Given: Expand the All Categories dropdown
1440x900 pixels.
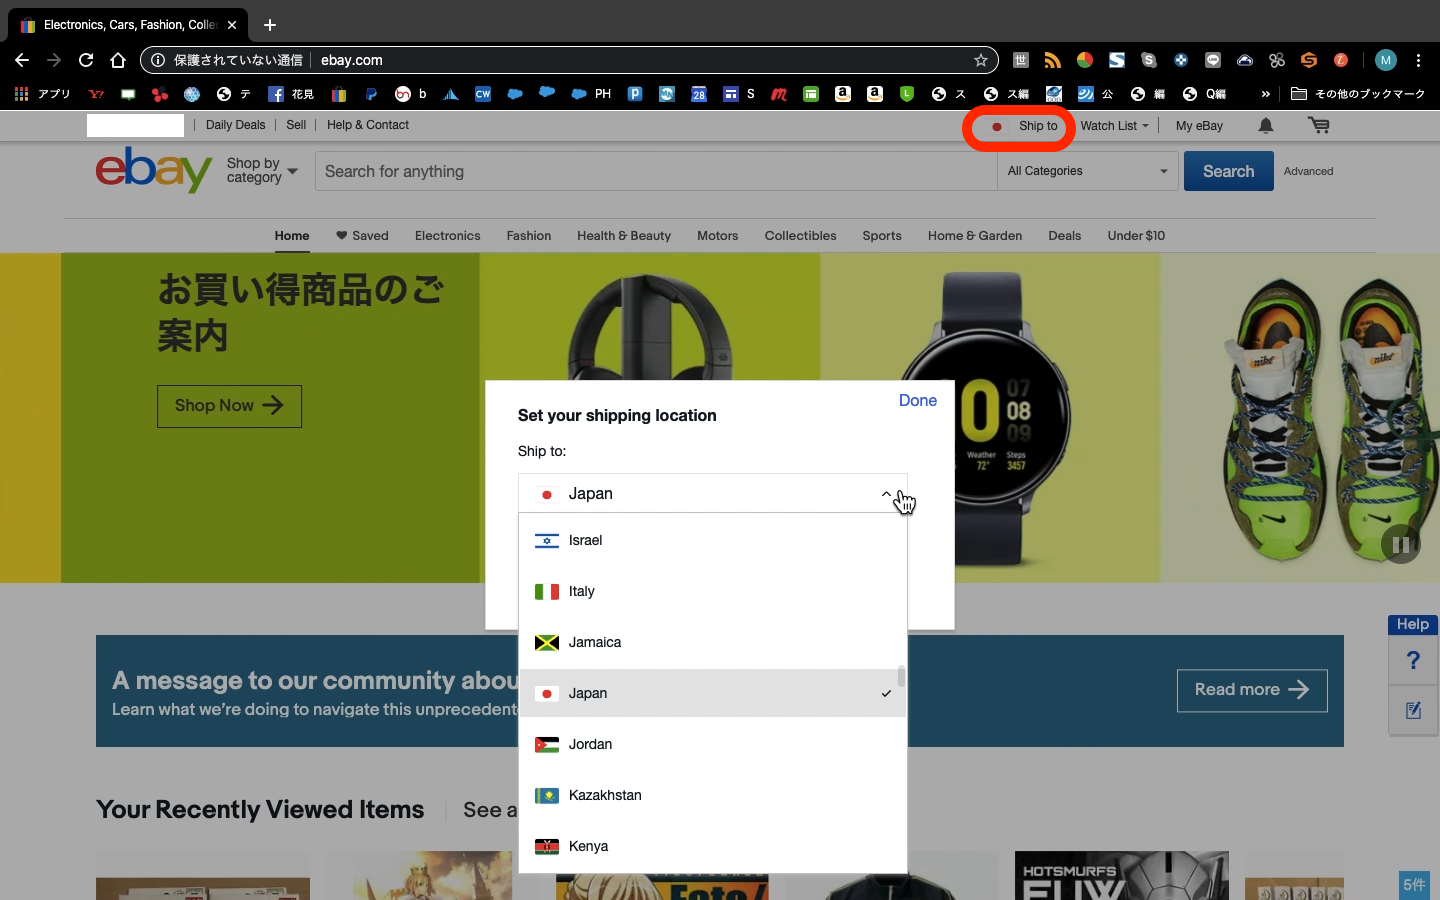Looking at the screenshot, I should pyautogui.click(x=1087, y=171).
